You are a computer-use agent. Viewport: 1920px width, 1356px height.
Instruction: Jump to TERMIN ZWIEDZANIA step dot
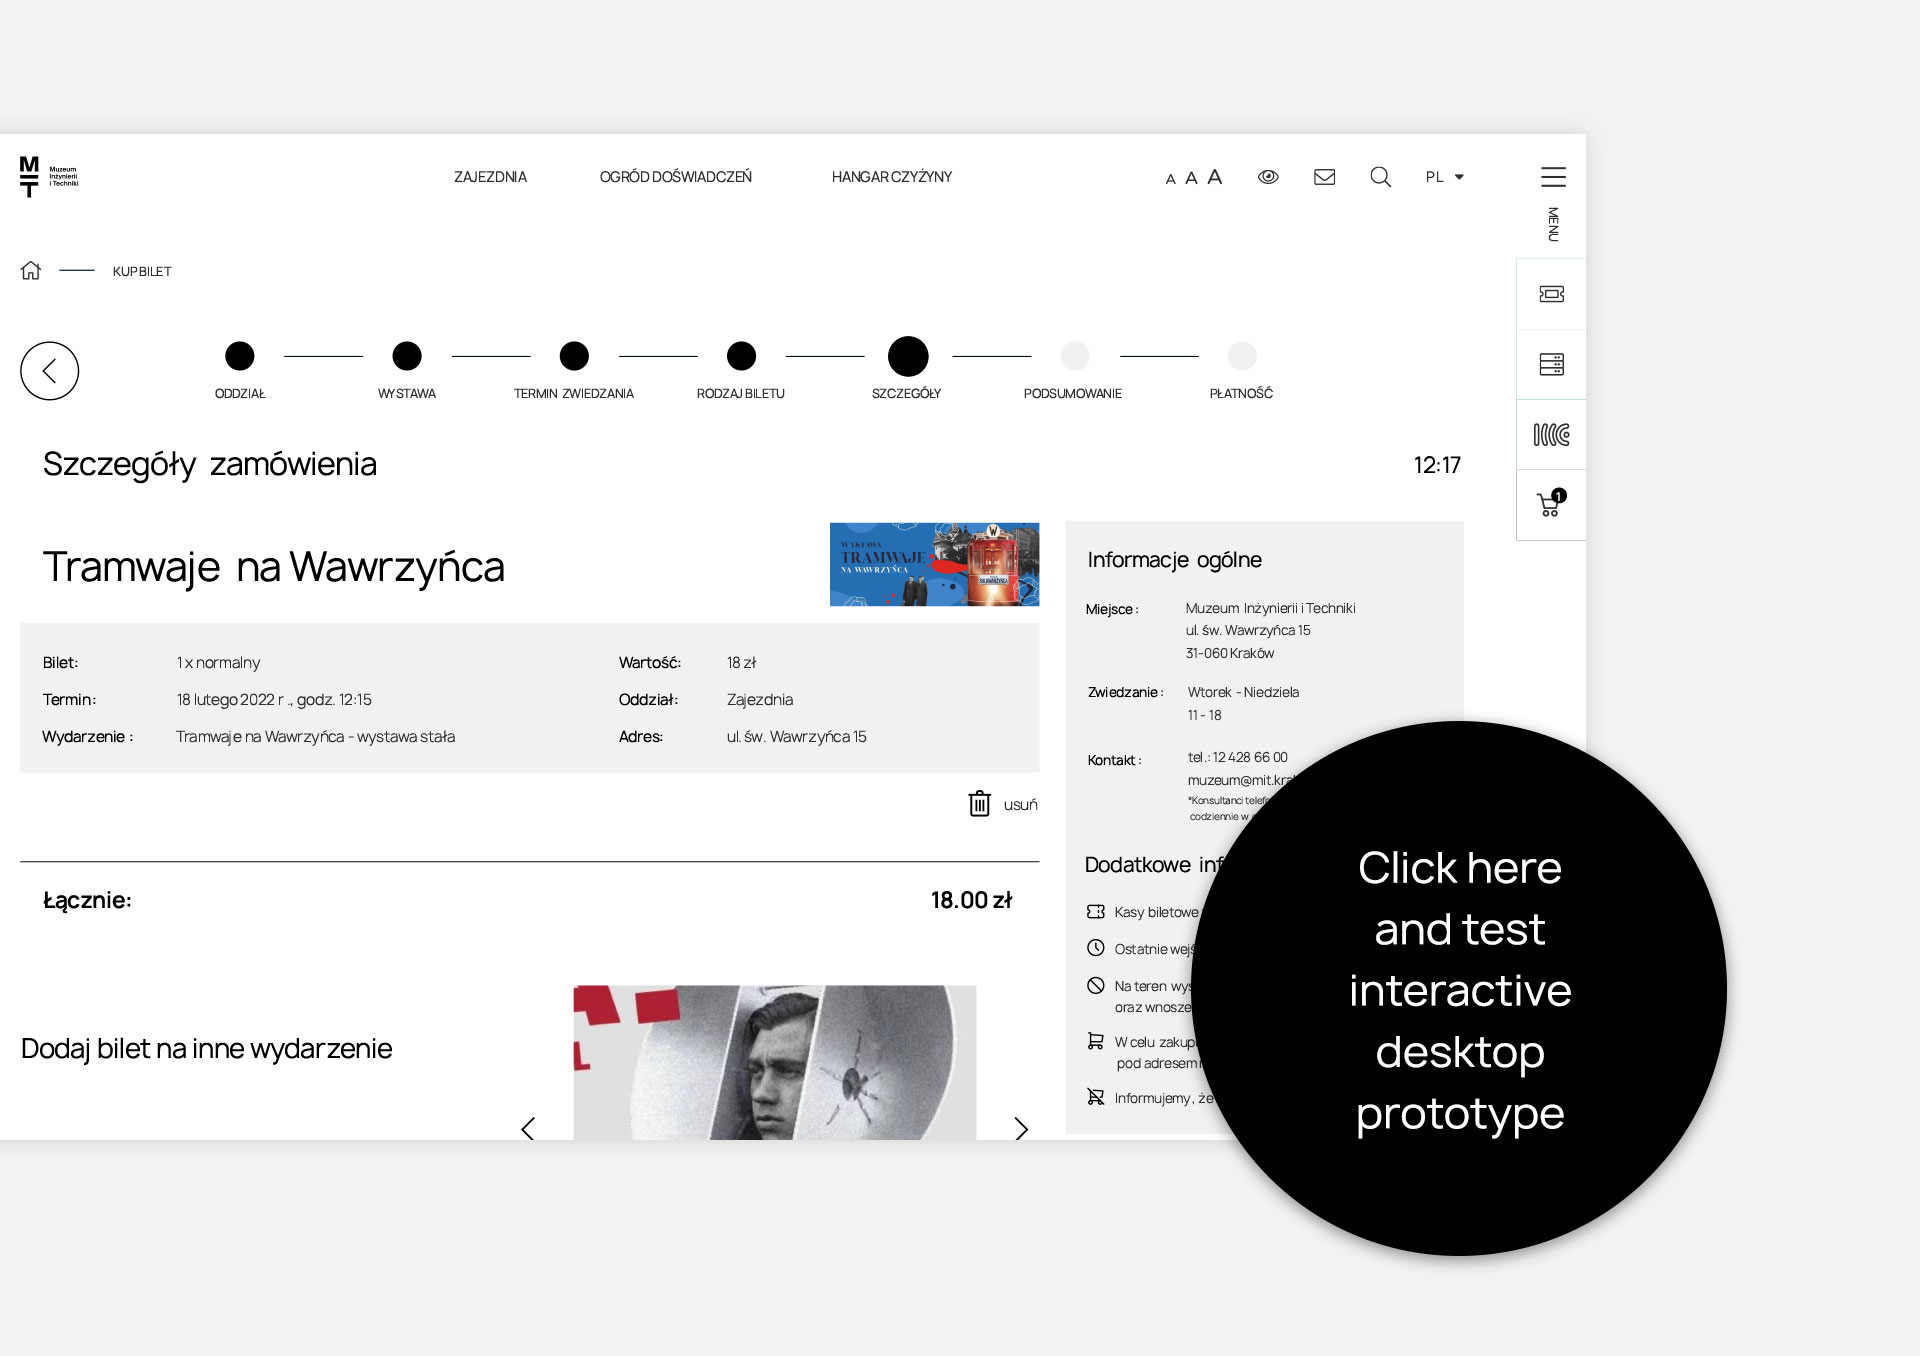coord(574,356)
